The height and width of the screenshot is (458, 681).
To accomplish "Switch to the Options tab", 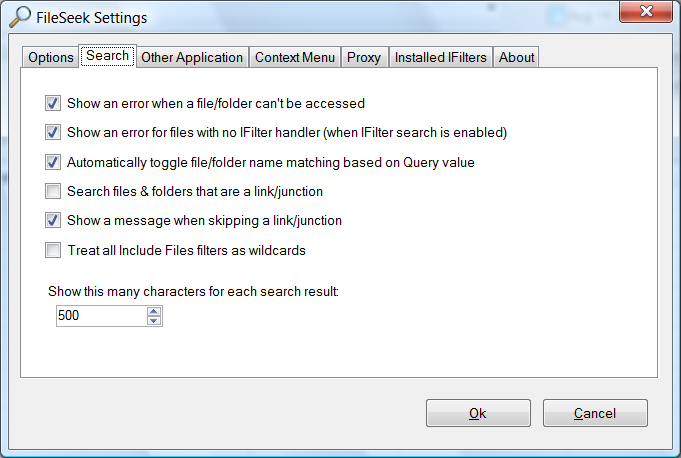I will click(51, 58).
